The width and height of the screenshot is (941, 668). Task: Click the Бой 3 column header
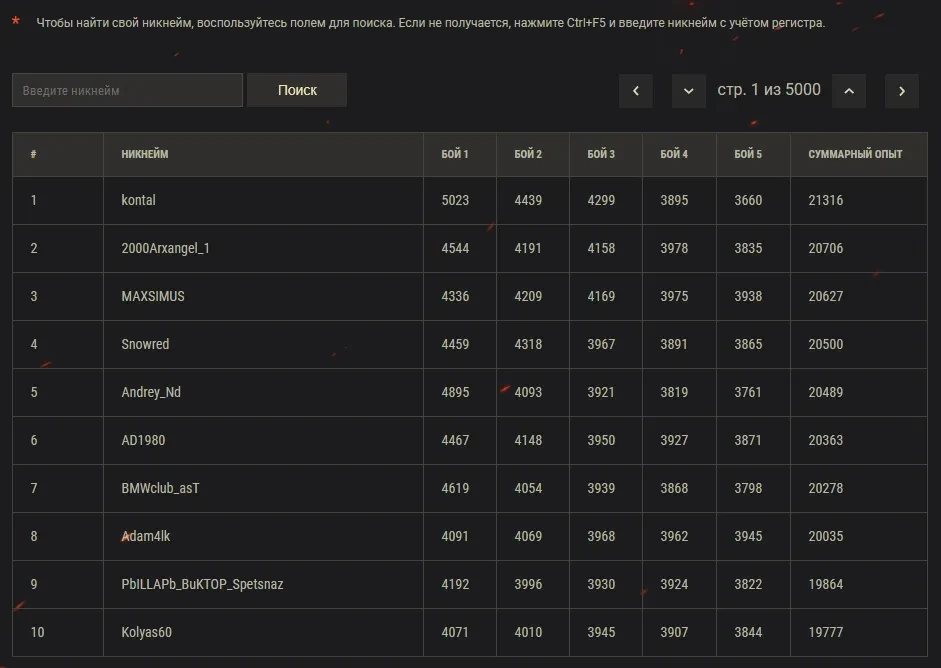[601, 154]
